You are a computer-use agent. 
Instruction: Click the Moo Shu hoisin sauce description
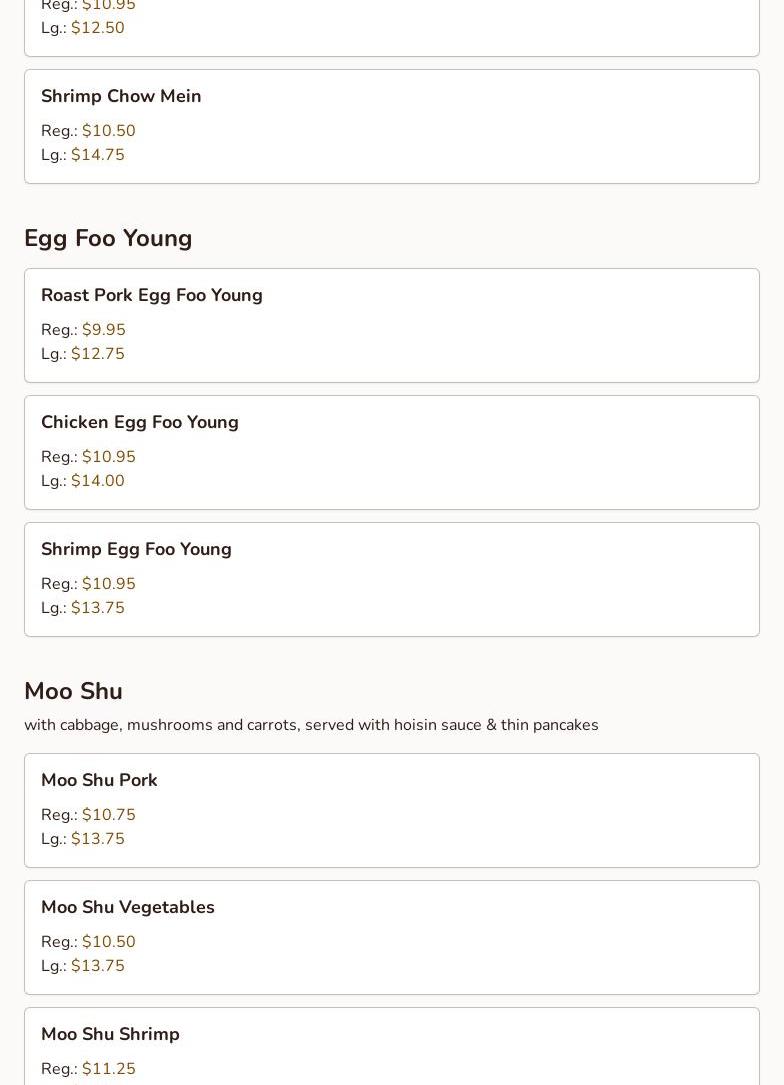click(311, 725)
